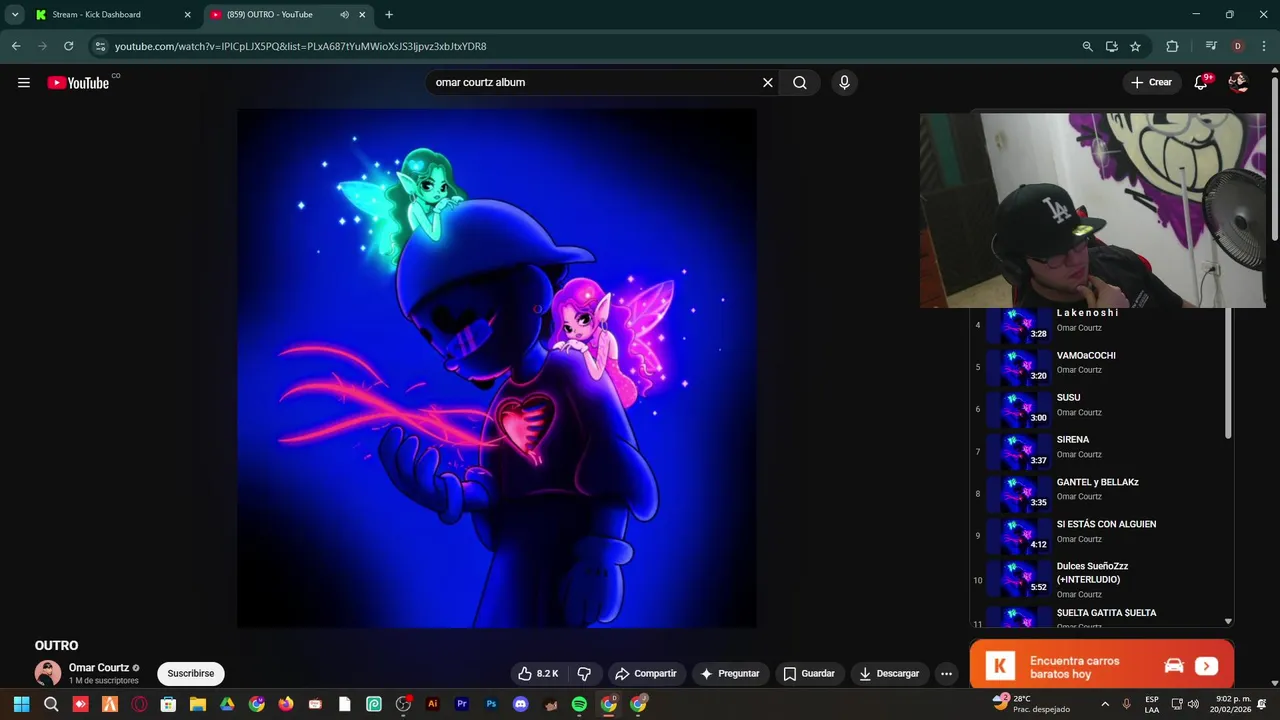Open the volume tray icon
The height and width of the screenshot is (720, 1280).
pos(1193,704)
